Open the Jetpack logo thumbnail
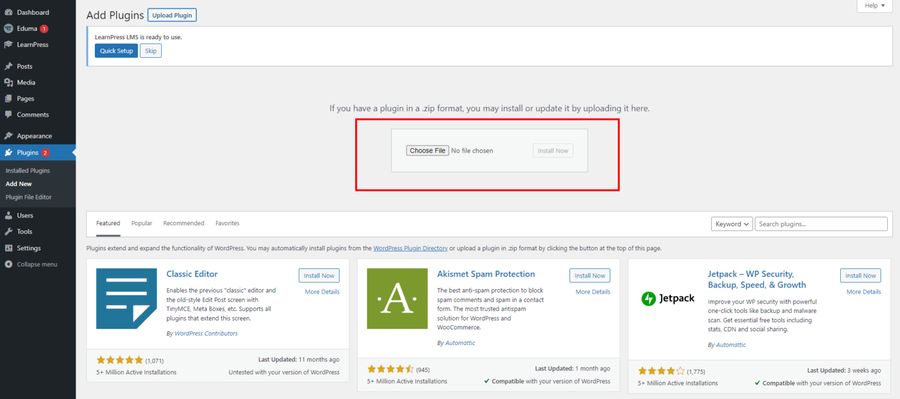This screenshot has width=900, height=399. tap(668, 299)
